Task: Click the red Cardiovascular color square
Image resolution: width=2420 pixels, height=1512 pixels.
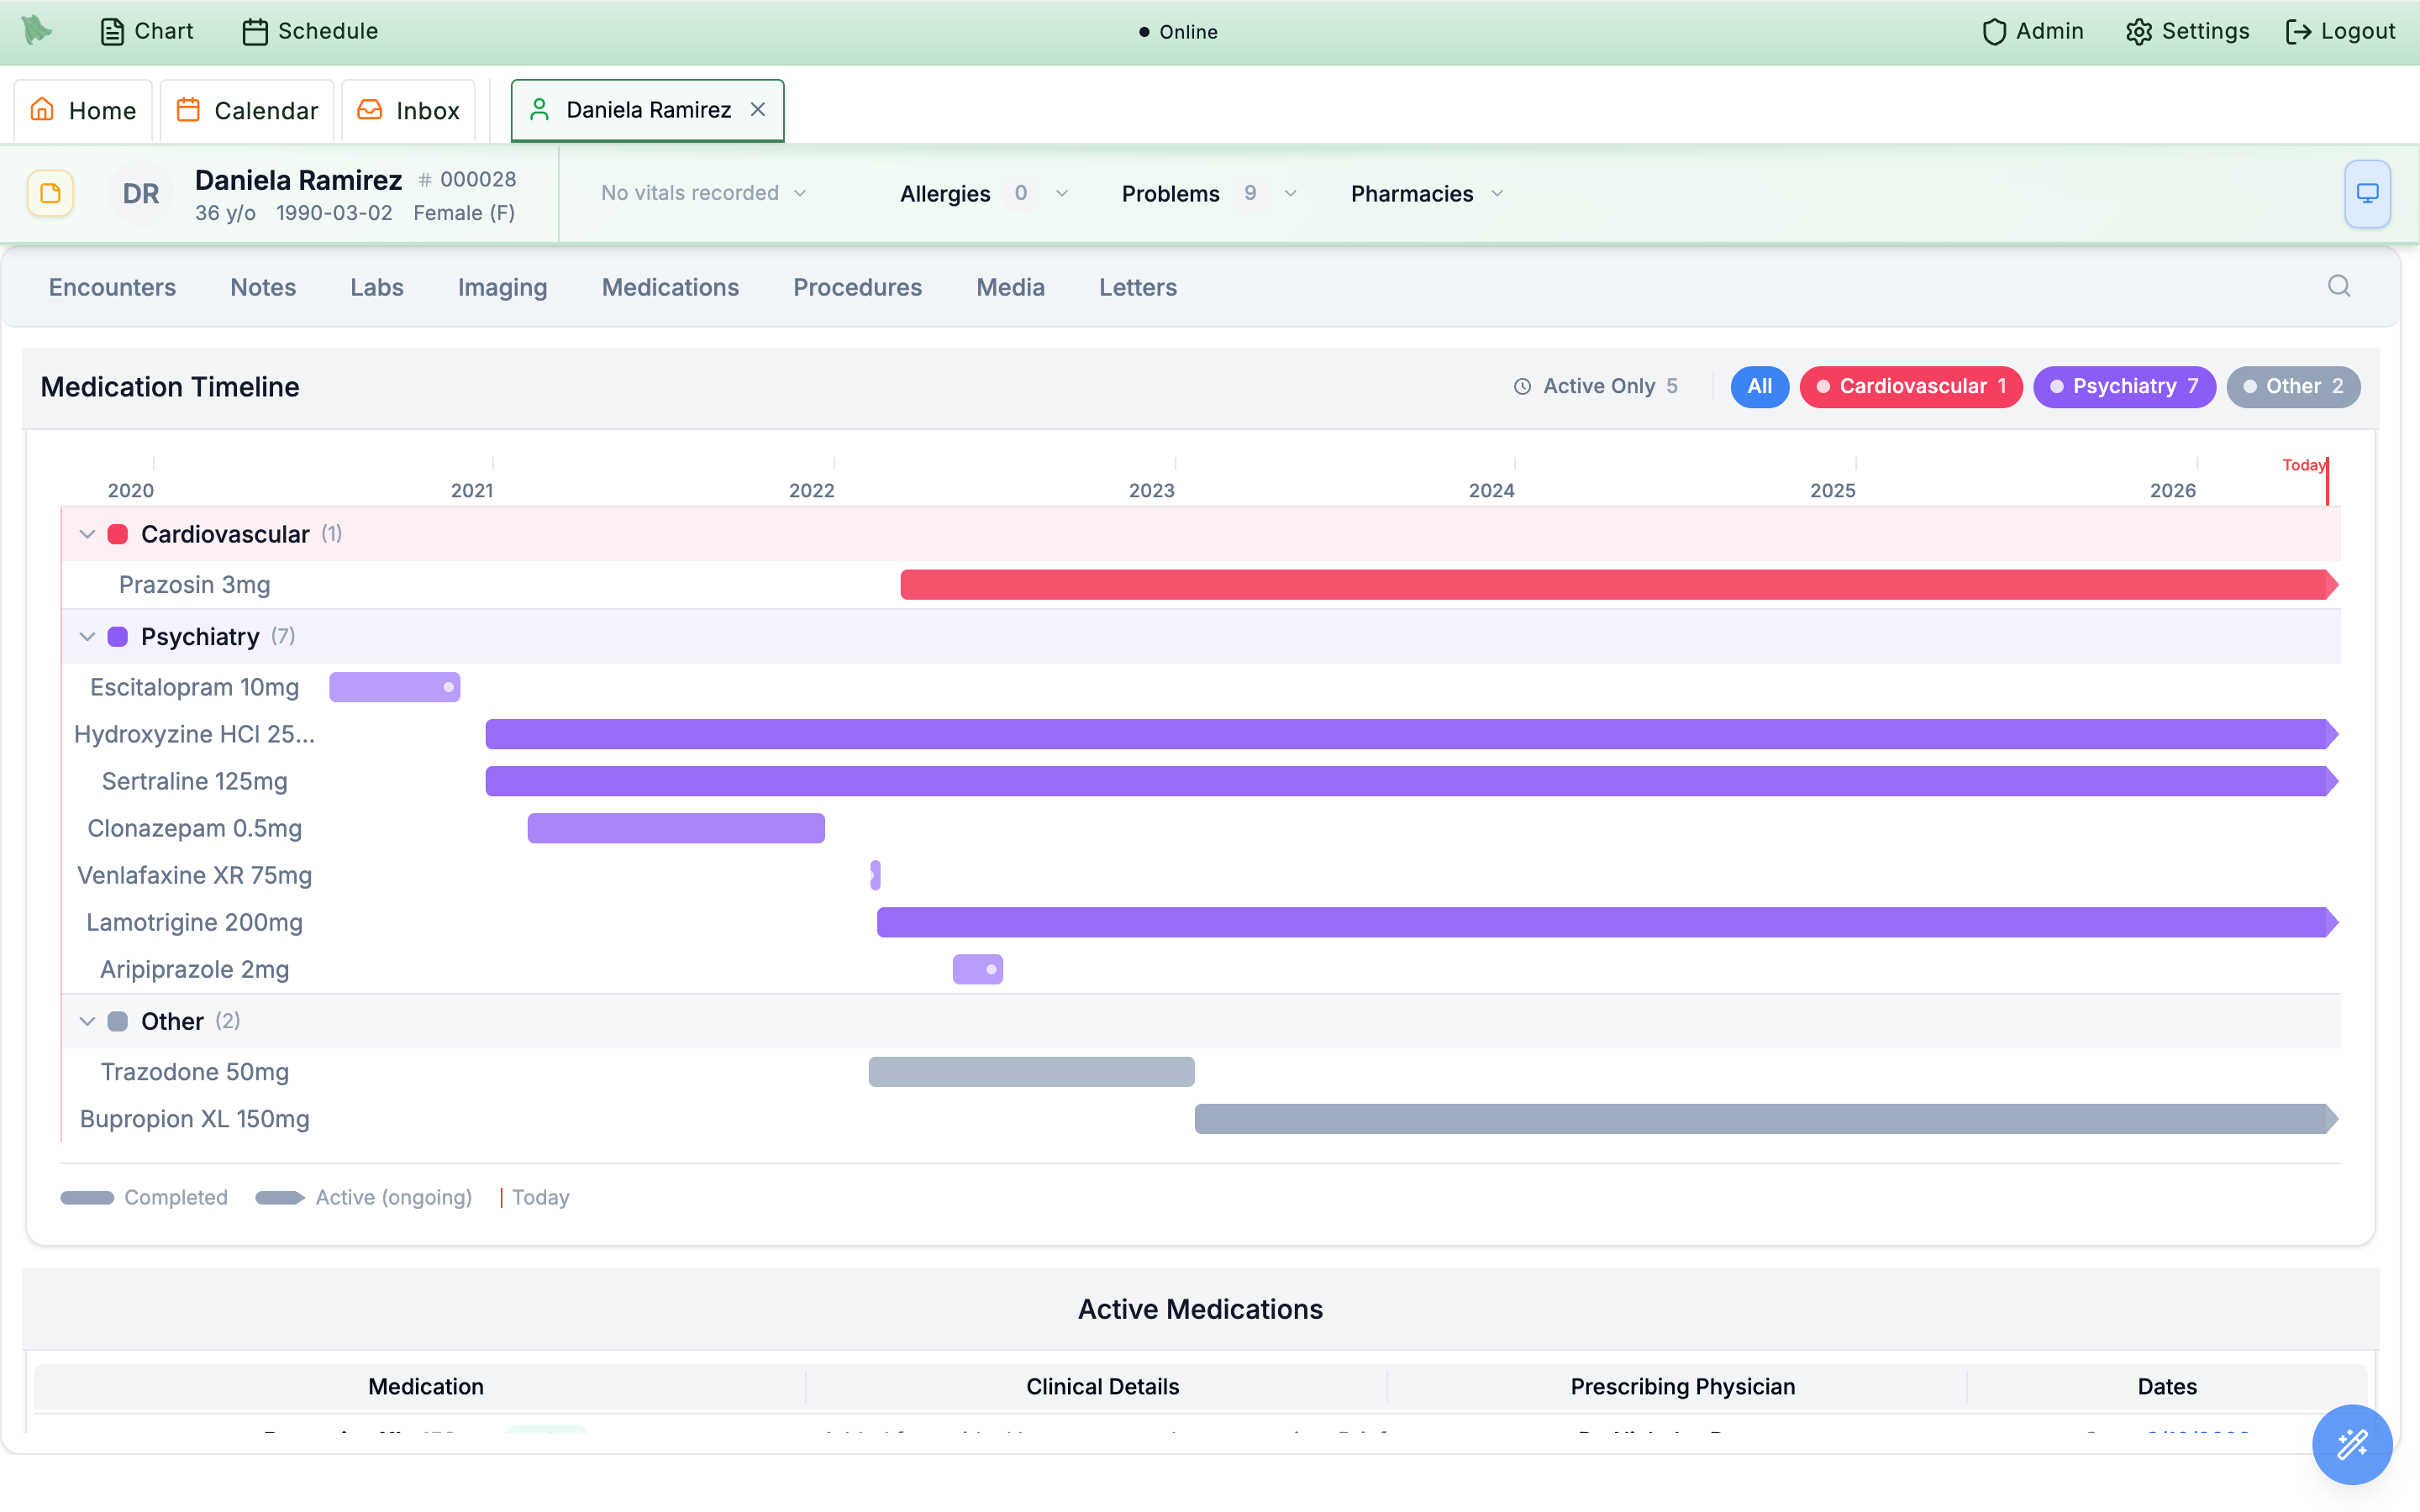Action: coord(117,534)
